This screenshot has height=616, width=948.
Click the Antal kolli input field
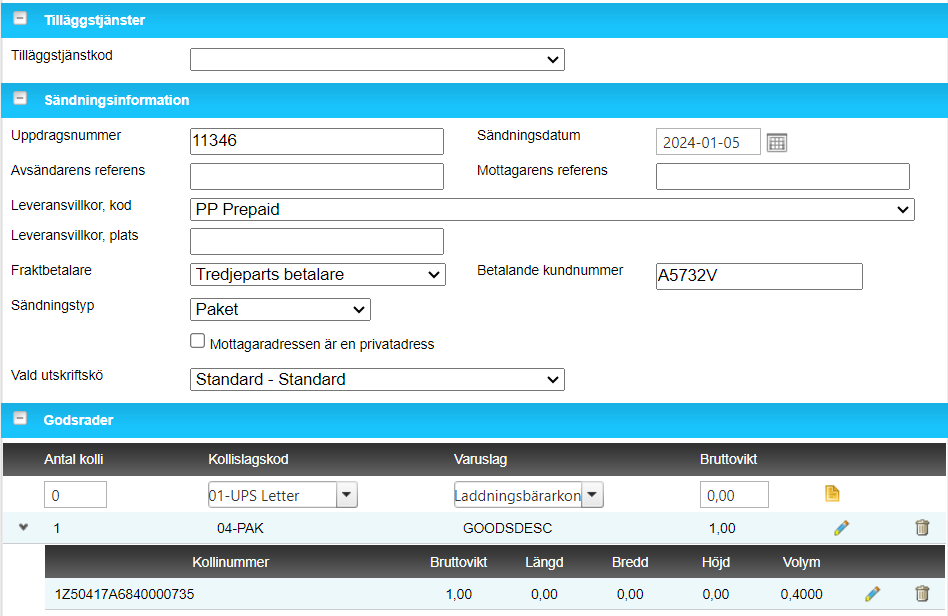point(75,494)
